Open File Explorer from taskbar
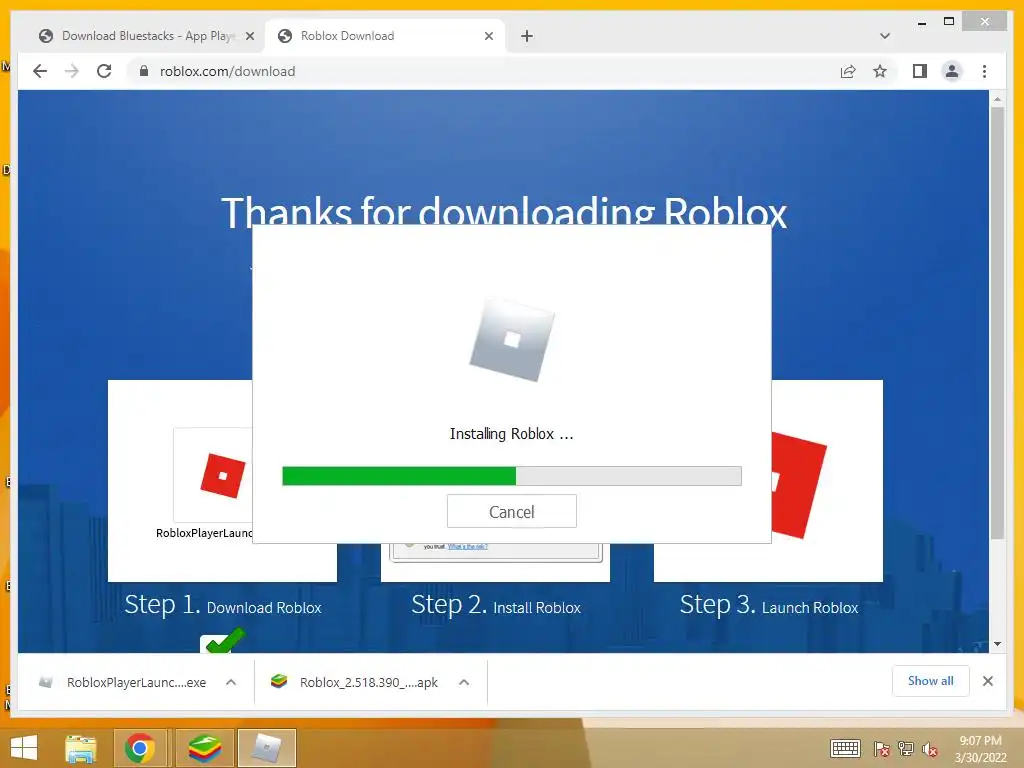The height and width of the screenshot is (768, 1024). [81, 748]
